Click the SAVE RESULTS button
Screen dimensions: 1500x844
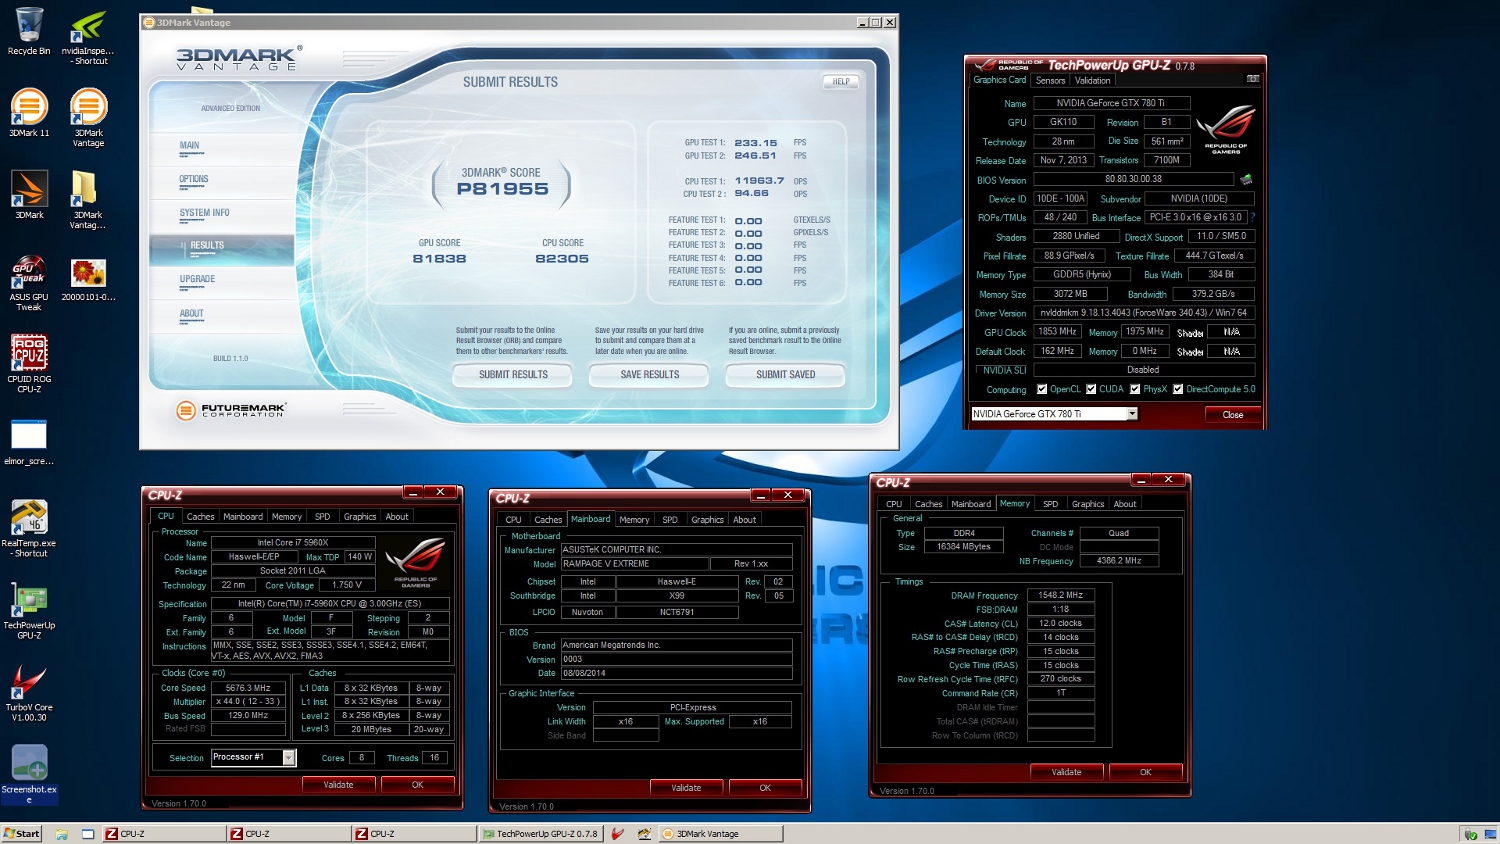(x=650, y=375)
